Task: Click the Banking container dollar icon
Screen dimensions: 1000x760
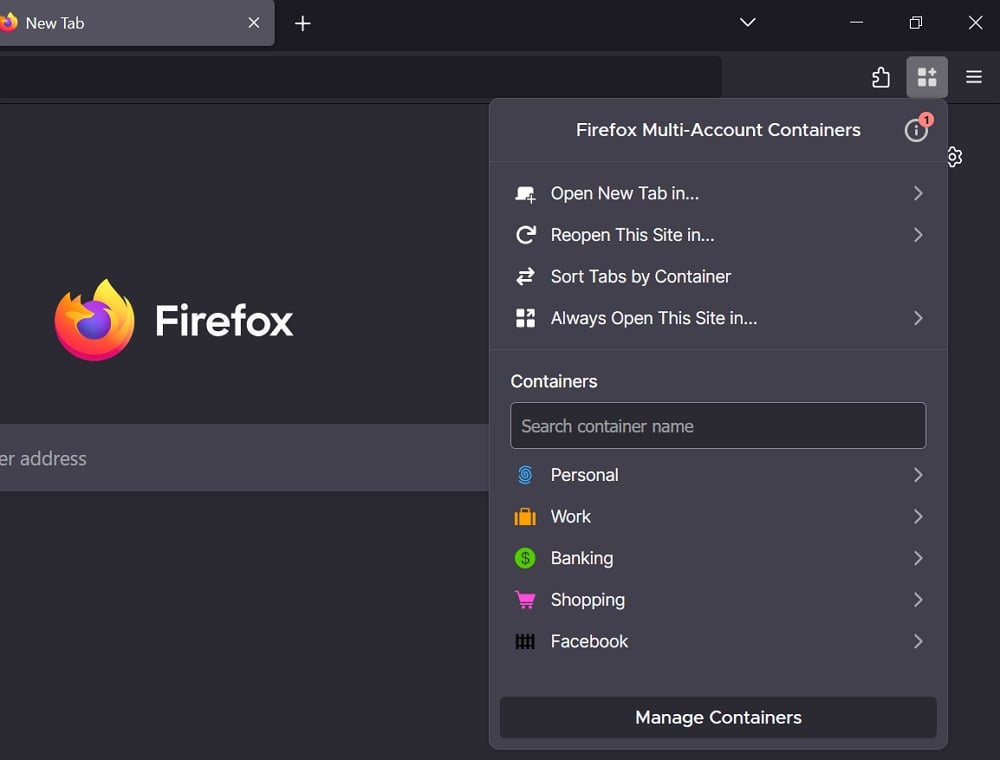Action: click(525, 558)
